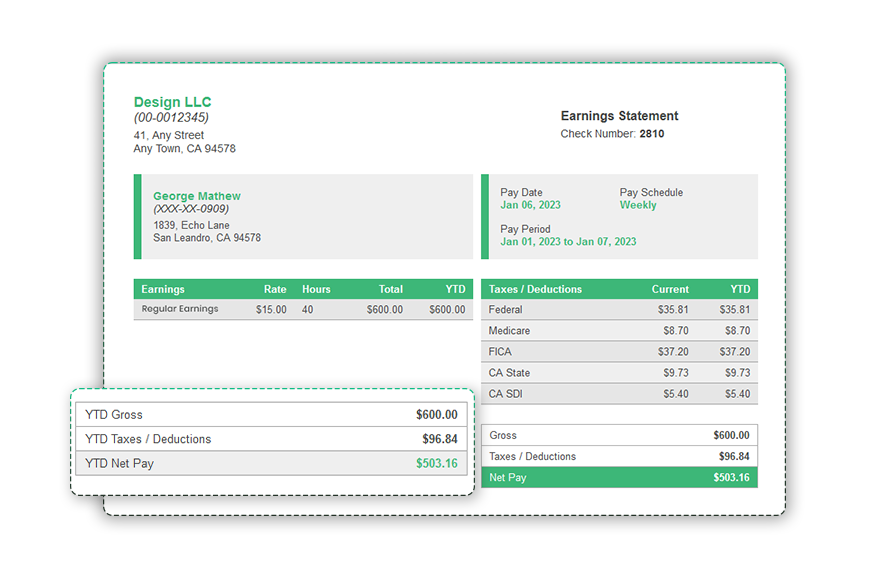Click the check number 2810 value
Screen dimensions: 875x580
tap(651, 133)
